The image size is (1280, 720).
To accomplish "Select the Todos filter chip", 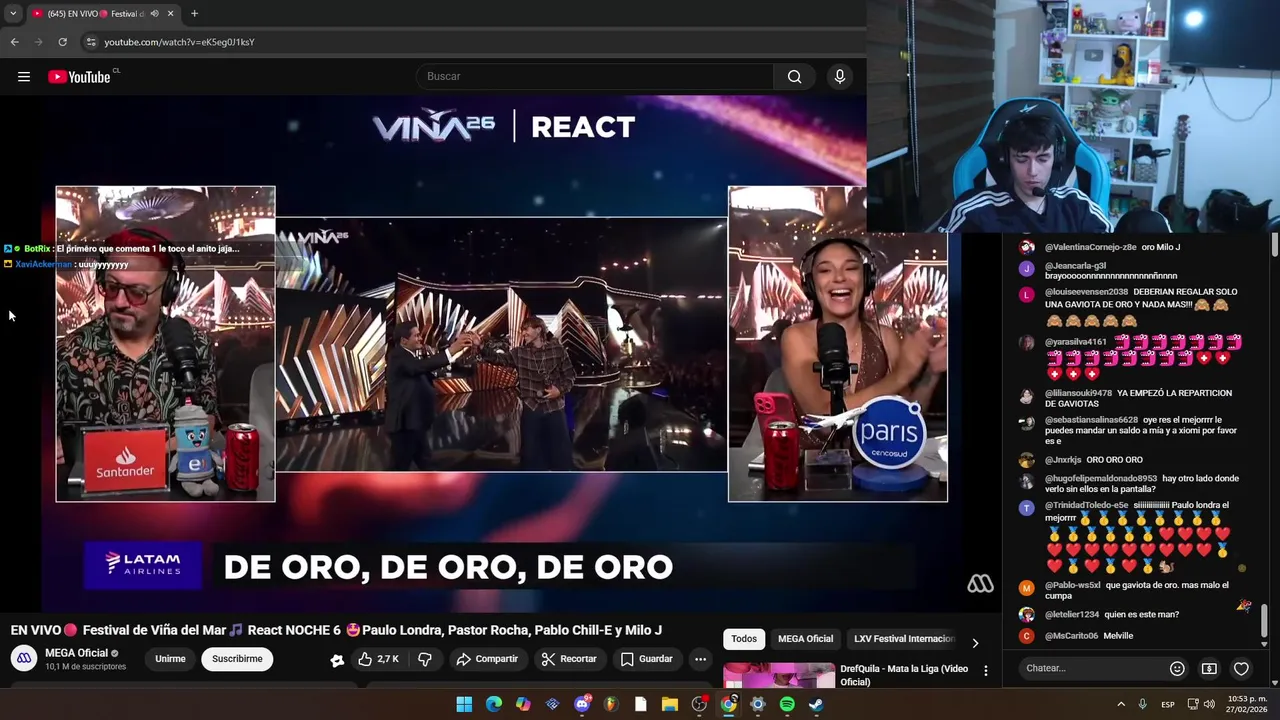I will [744, 639].
